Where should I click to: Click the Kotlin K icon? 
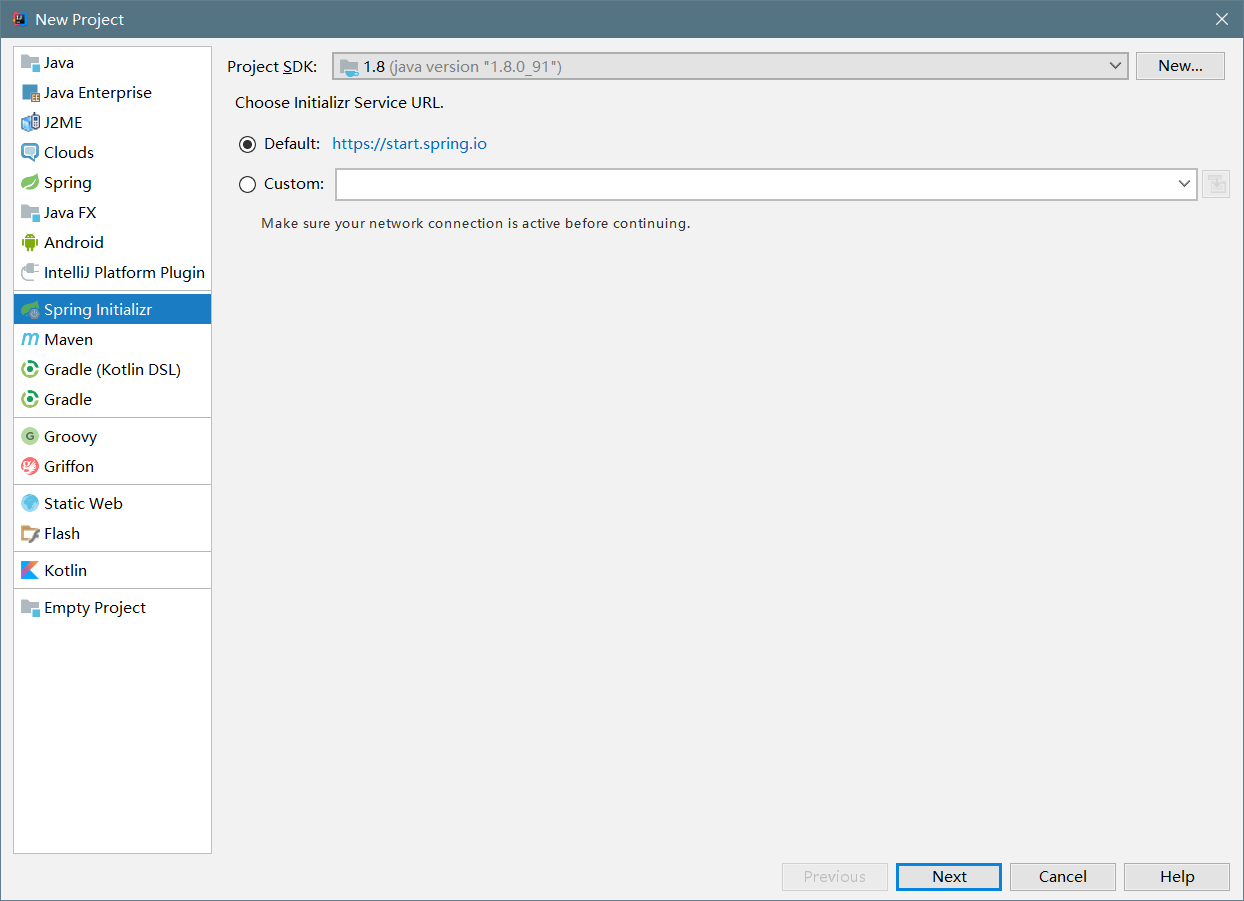30,571
